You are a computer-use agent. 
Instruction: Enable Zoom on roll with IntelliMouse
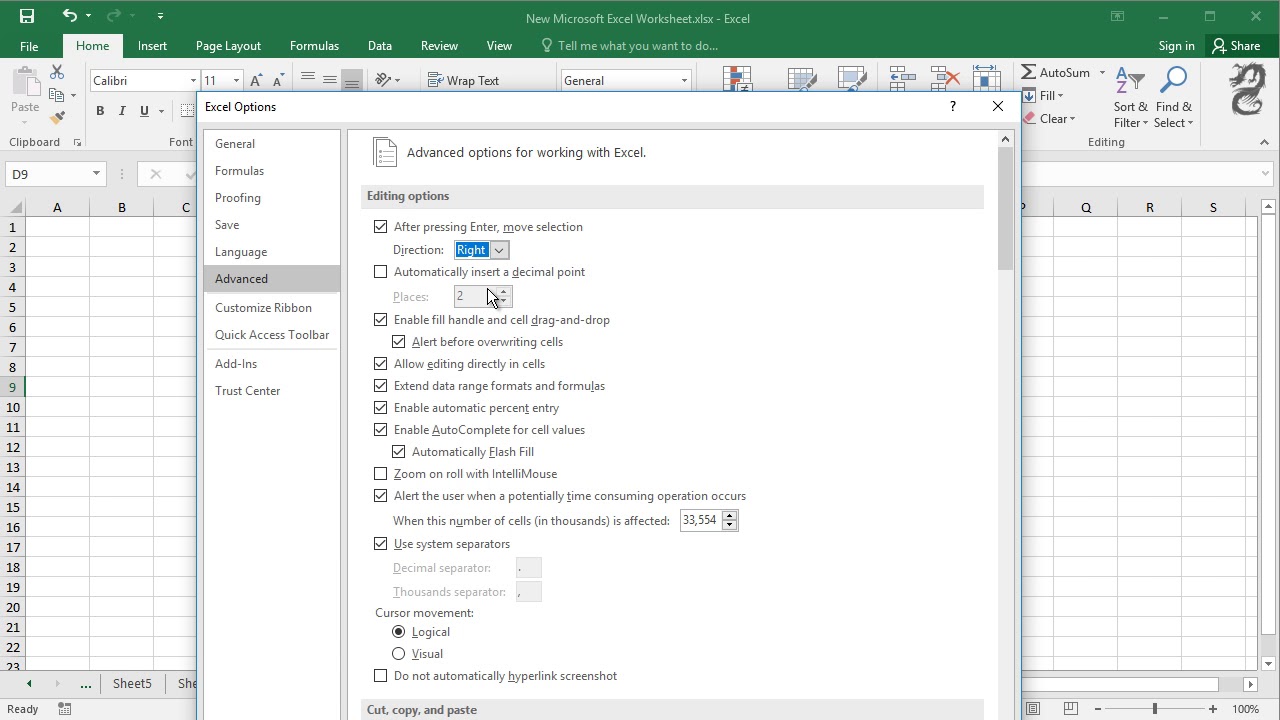coord(380,474)
